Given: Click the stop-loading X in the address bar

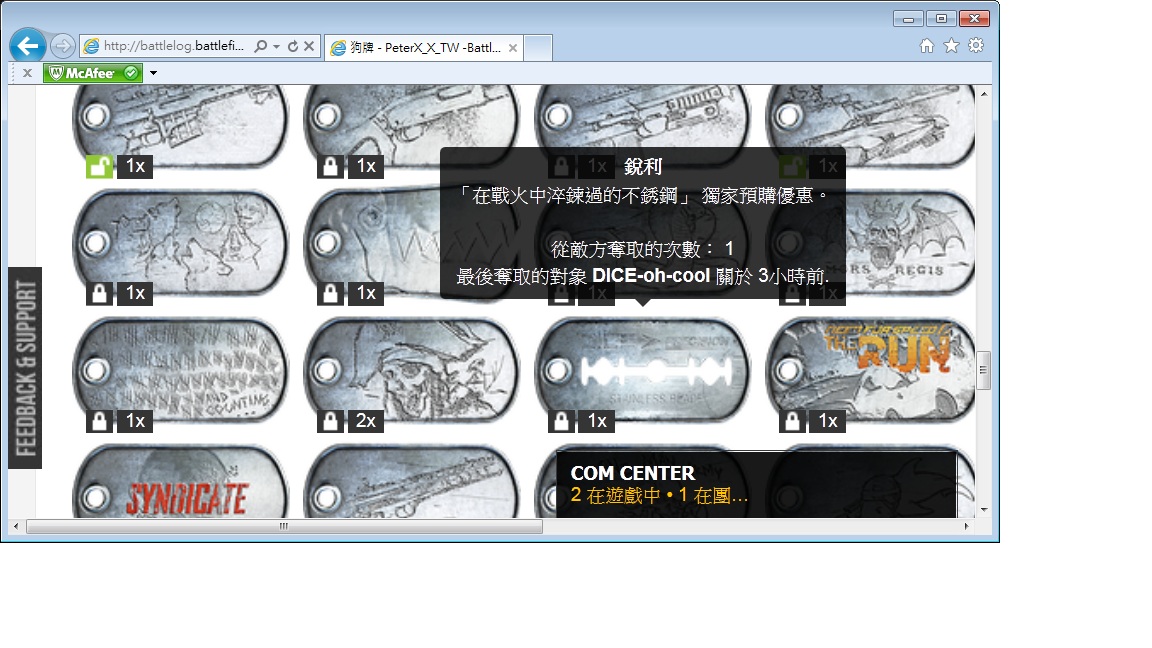Looking at the screenshot, I should point(309,46).
